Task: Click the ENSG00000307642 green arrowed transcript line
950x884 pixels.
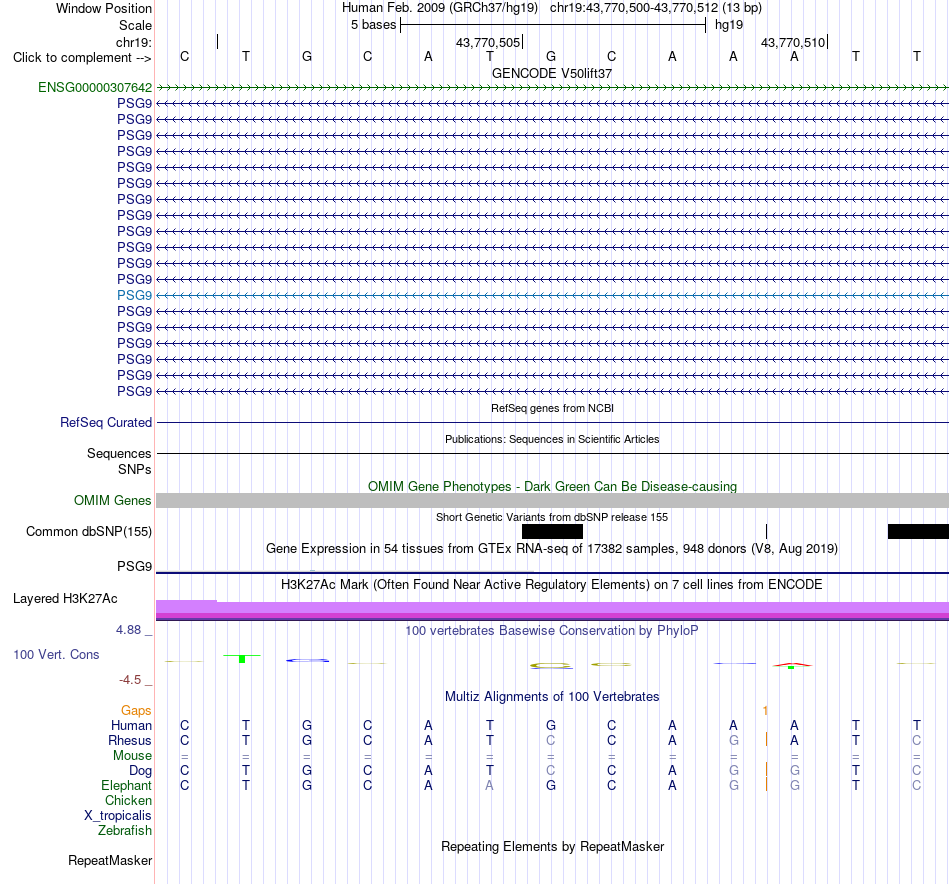Action: (552, 87)
